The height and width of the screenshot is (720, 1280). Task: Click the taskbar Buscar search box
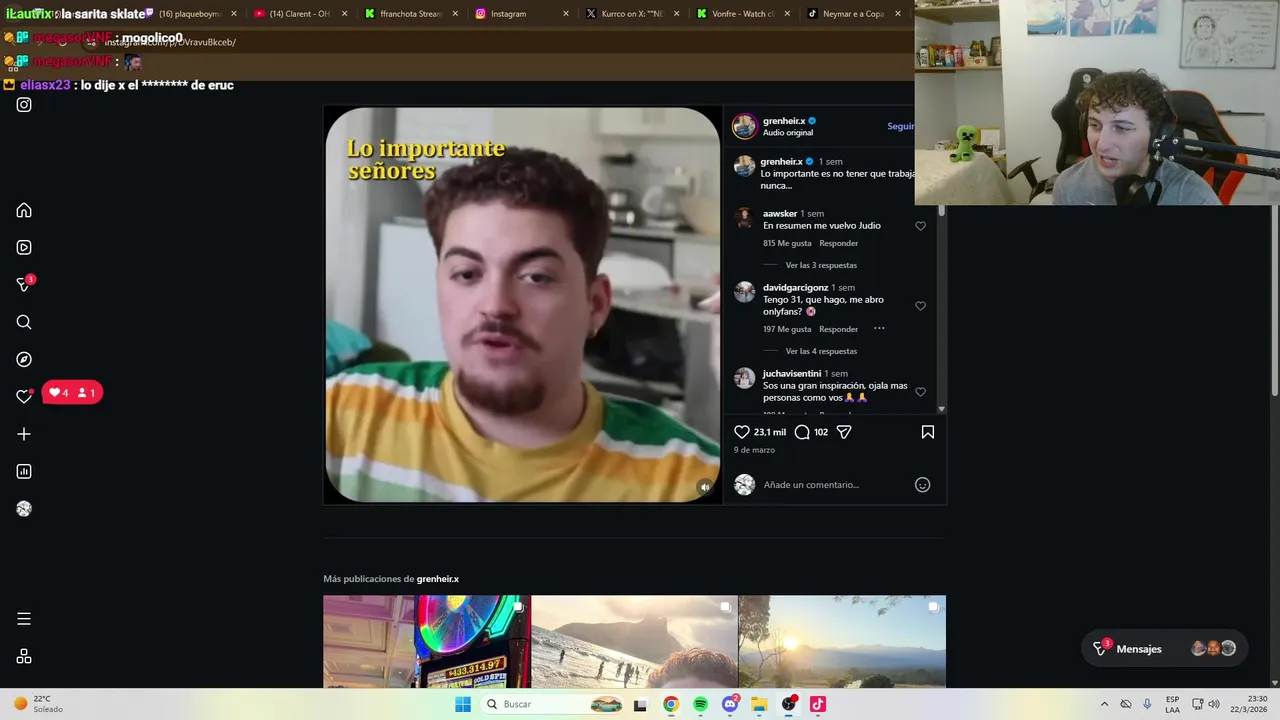click(552, 704)
